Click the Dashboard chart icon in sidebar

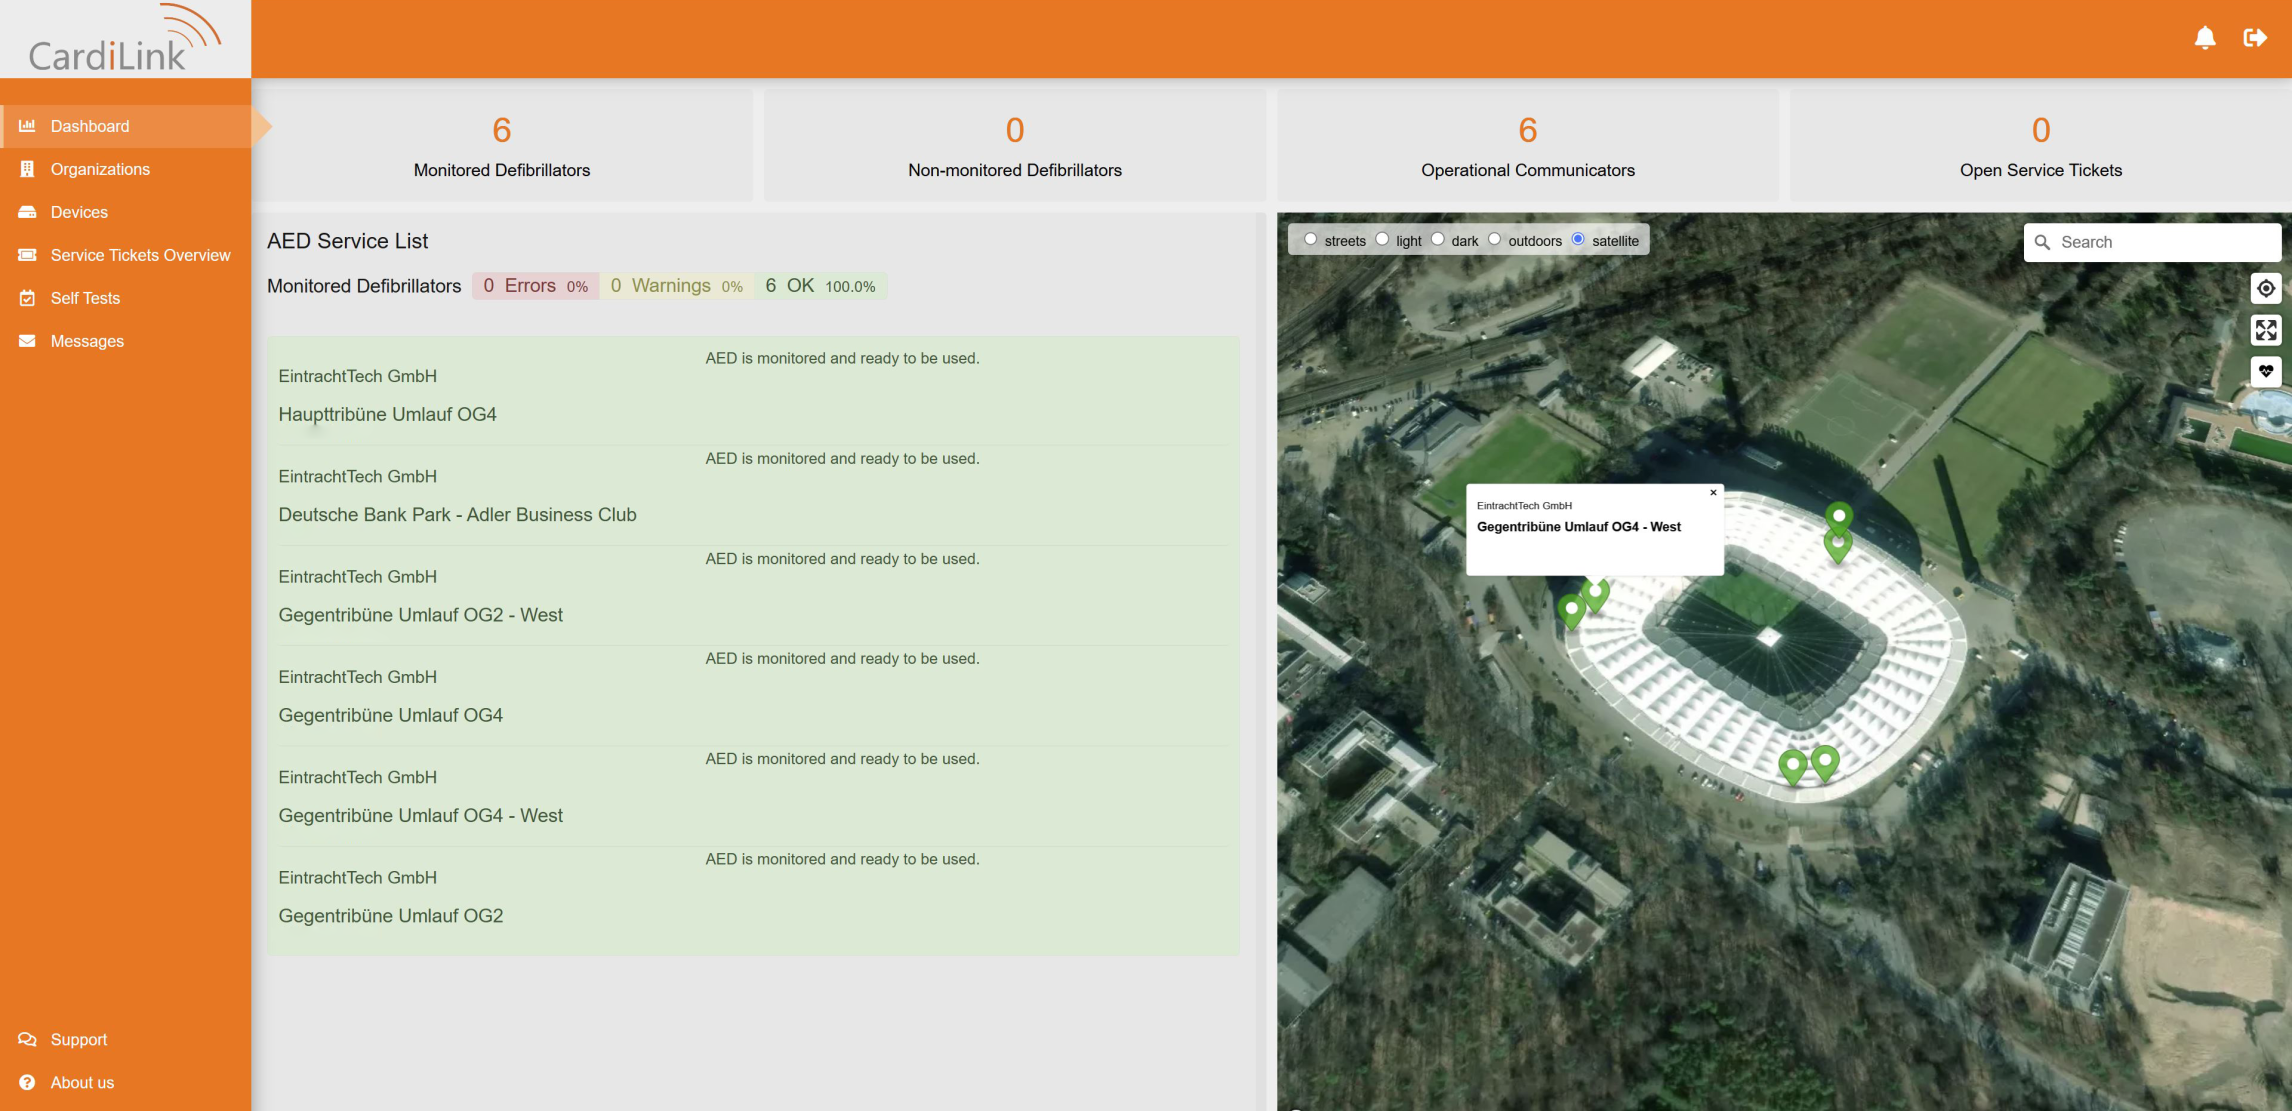point(27,126)
